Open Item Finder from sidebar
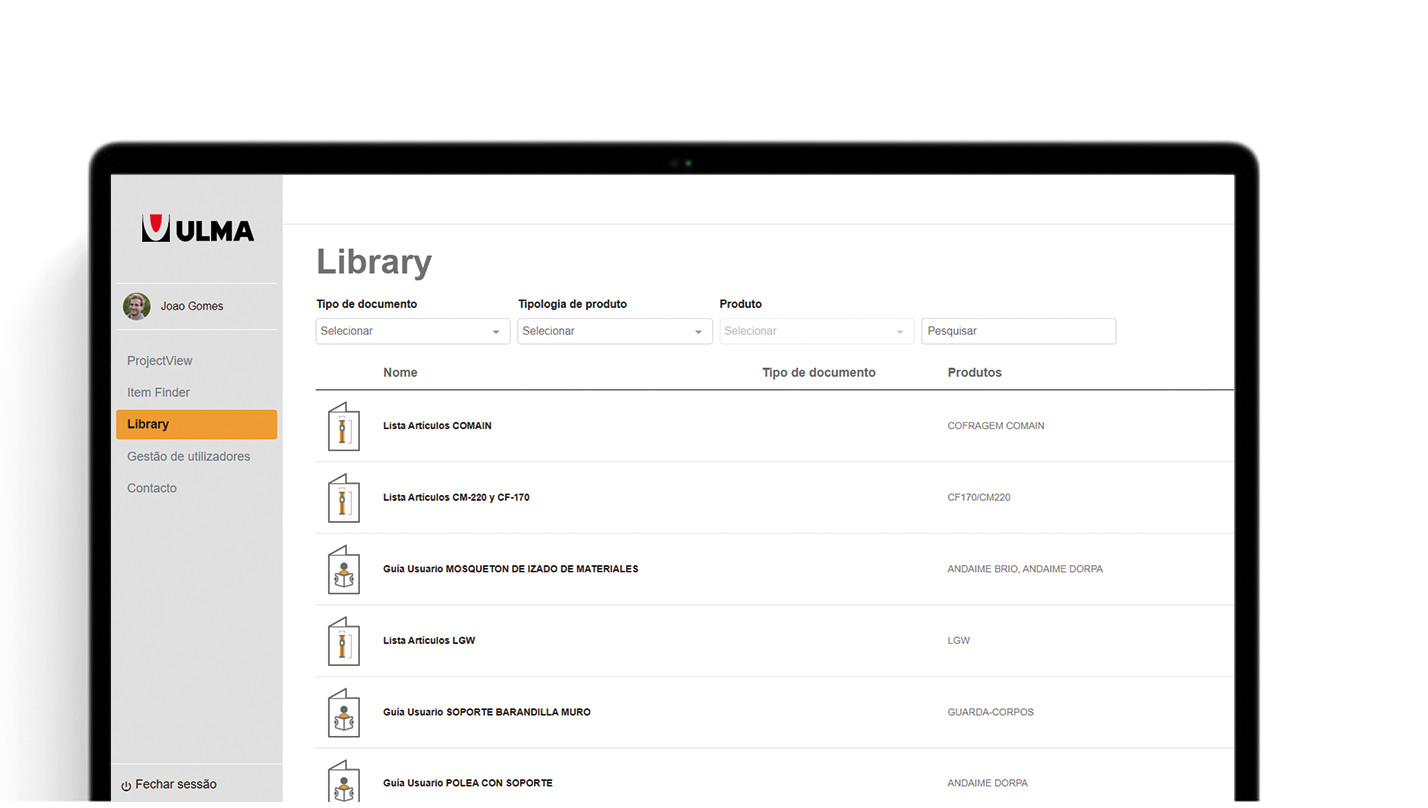 (x=158, y=393)
